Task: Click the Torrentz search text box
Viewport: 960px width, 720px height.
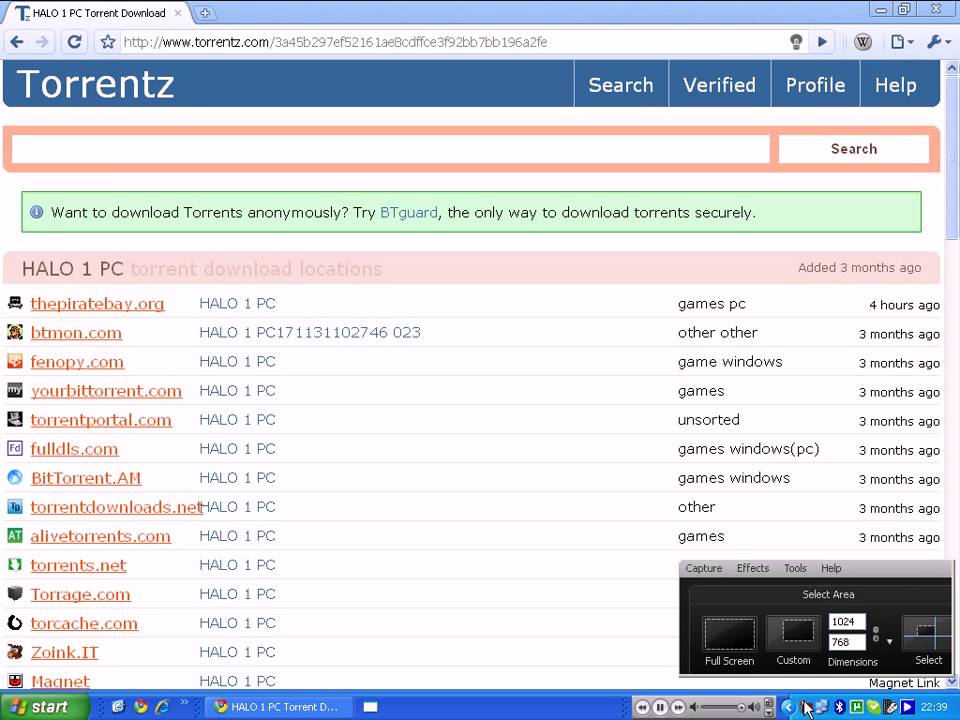Action: point(391,149)
